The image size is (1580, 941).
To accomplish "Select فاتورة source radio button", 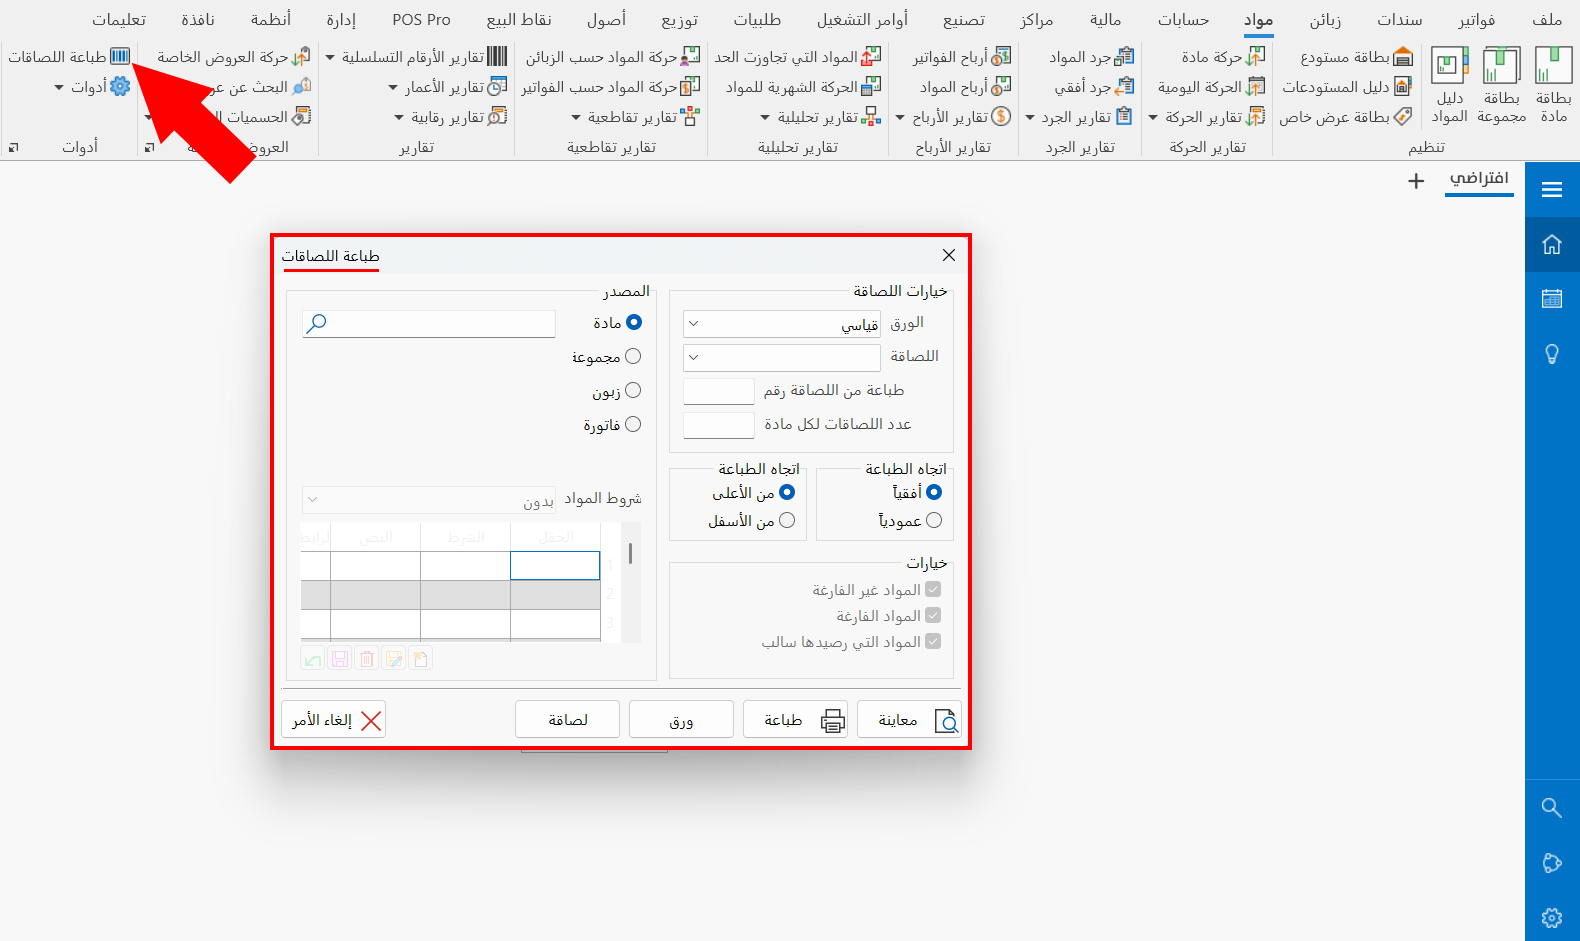I will 633,424.
